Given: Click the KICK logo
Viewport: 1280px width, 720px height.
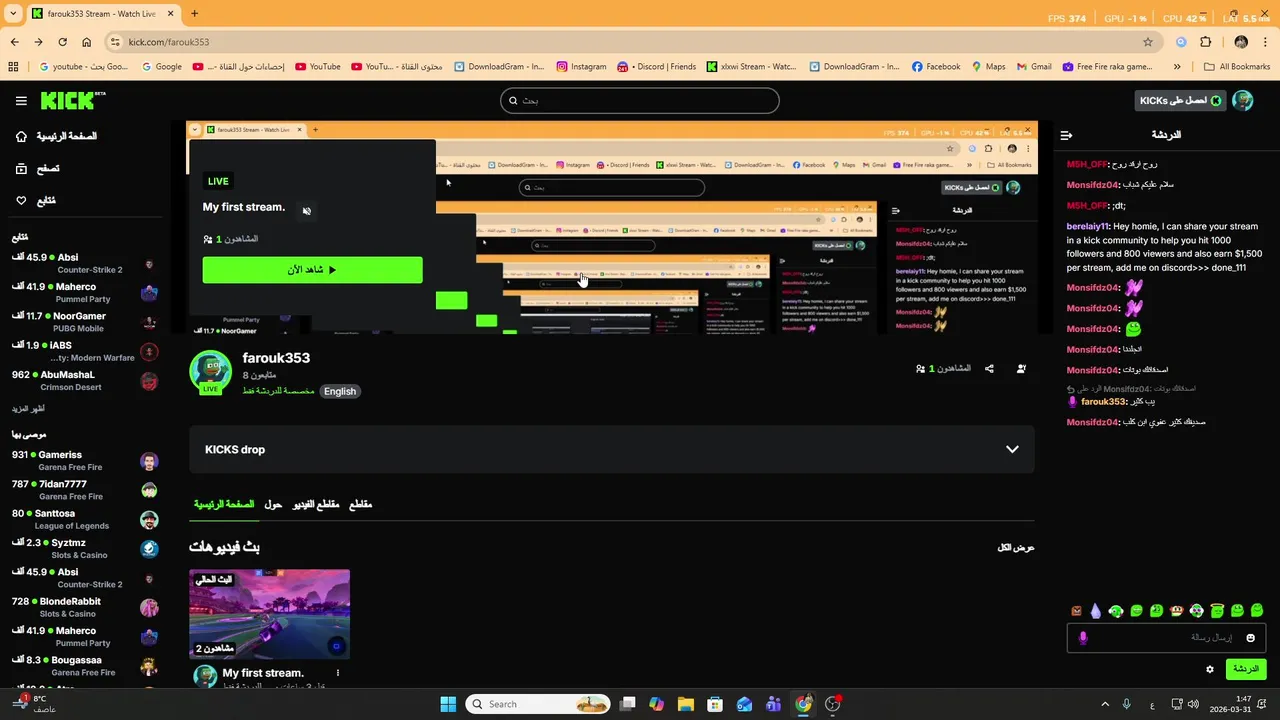Looking at the screenshot, I should pyautogui.click(x=72, y=100).
